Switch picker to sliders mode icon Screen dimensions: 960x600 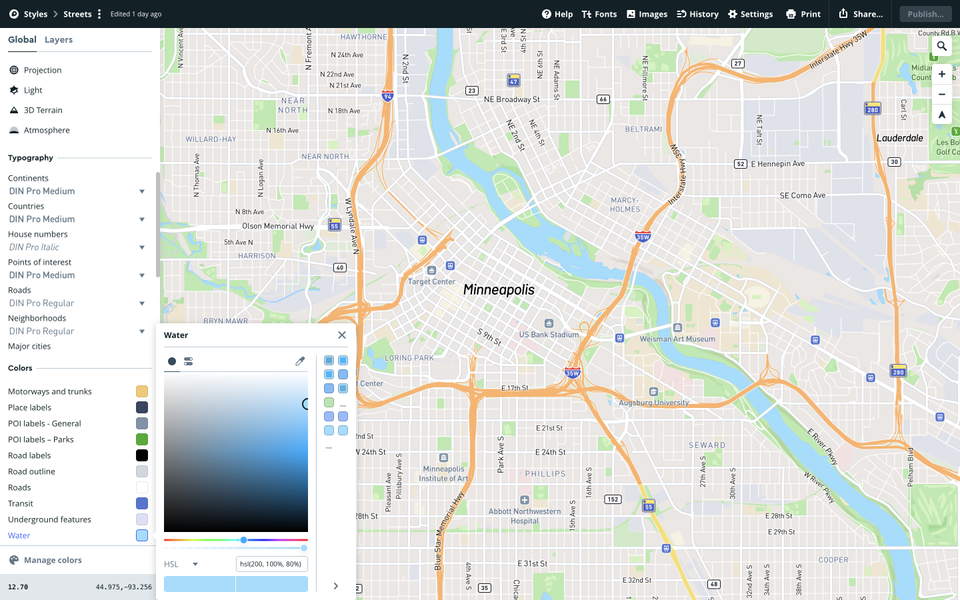188,361
